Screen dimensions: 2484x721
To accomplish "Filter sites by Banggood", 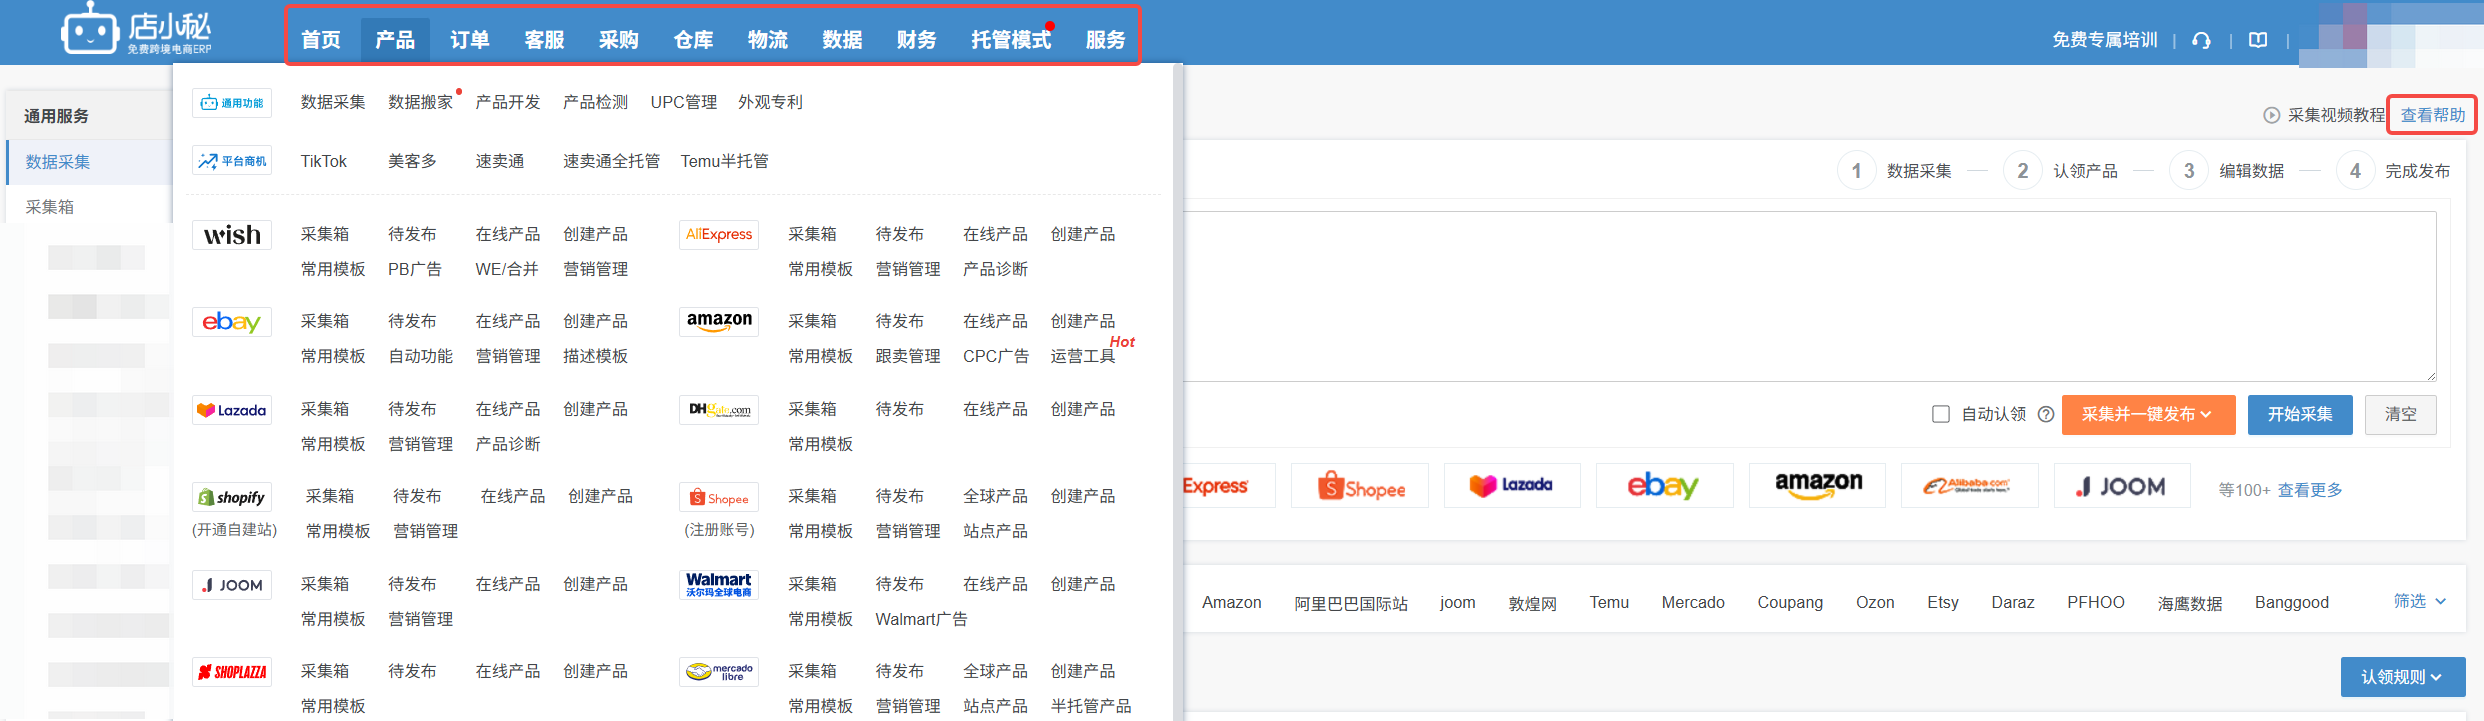I will (2292, 602).
